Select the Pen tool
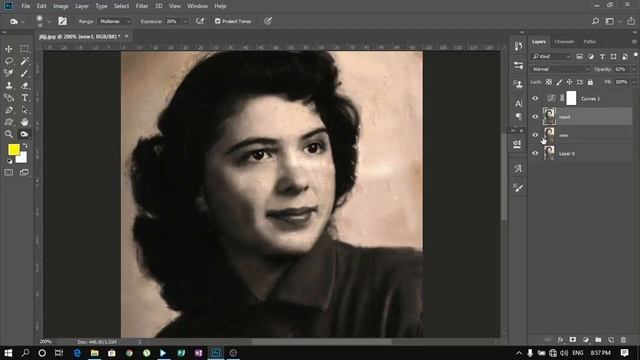 pyautogui.click(x=9, y=110)
